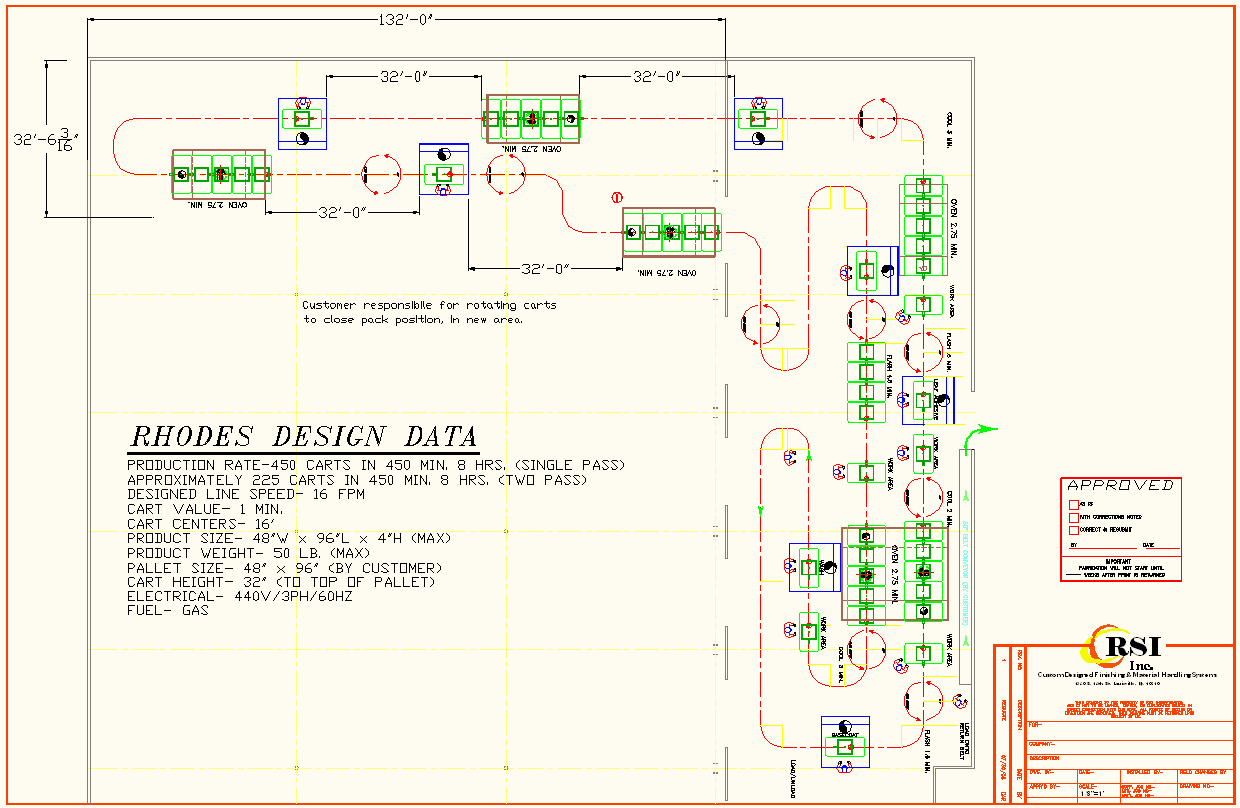Select the IMPORTANT notice in the approval stamp
The image size is (1240, 808).
click(1120, 568)
